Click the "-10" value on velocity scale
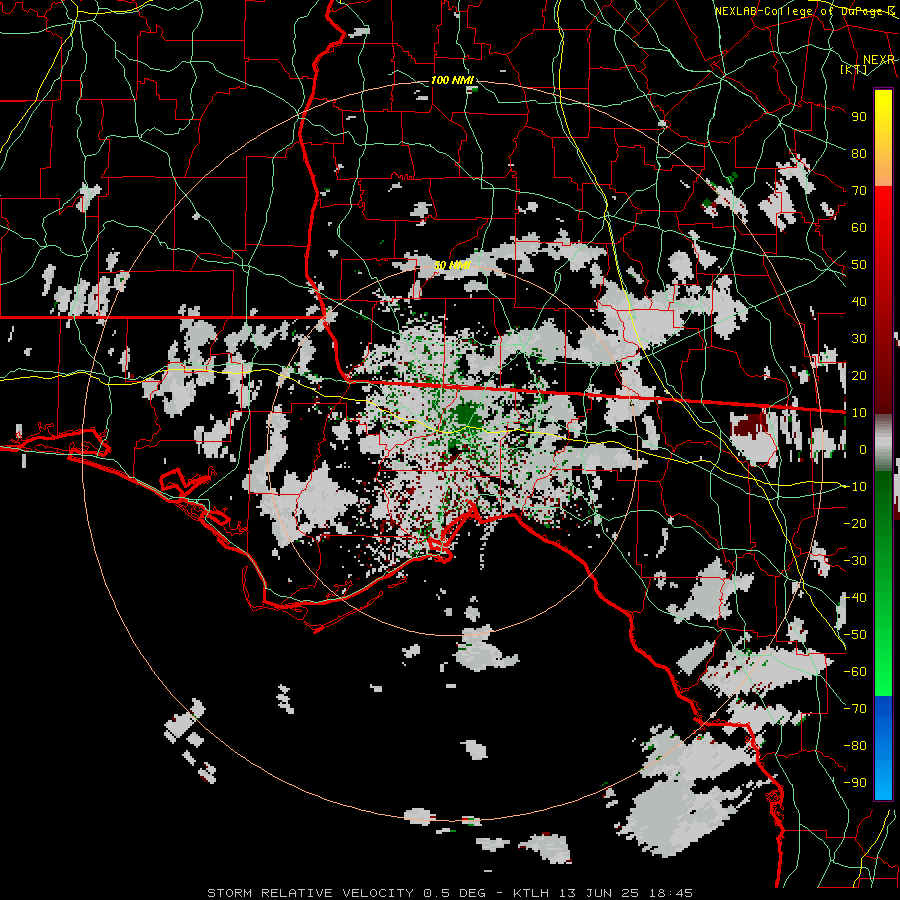The image size is (900, 900). [855, 487]
